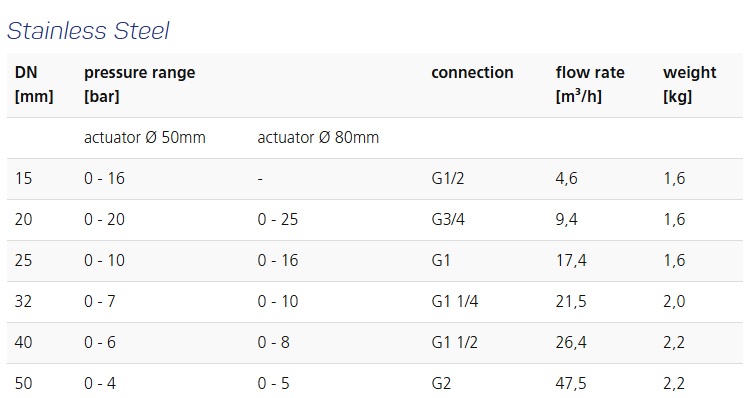Click the connection column header
The height and width of the screenshot is (398, 748).
tap(472, 73)
